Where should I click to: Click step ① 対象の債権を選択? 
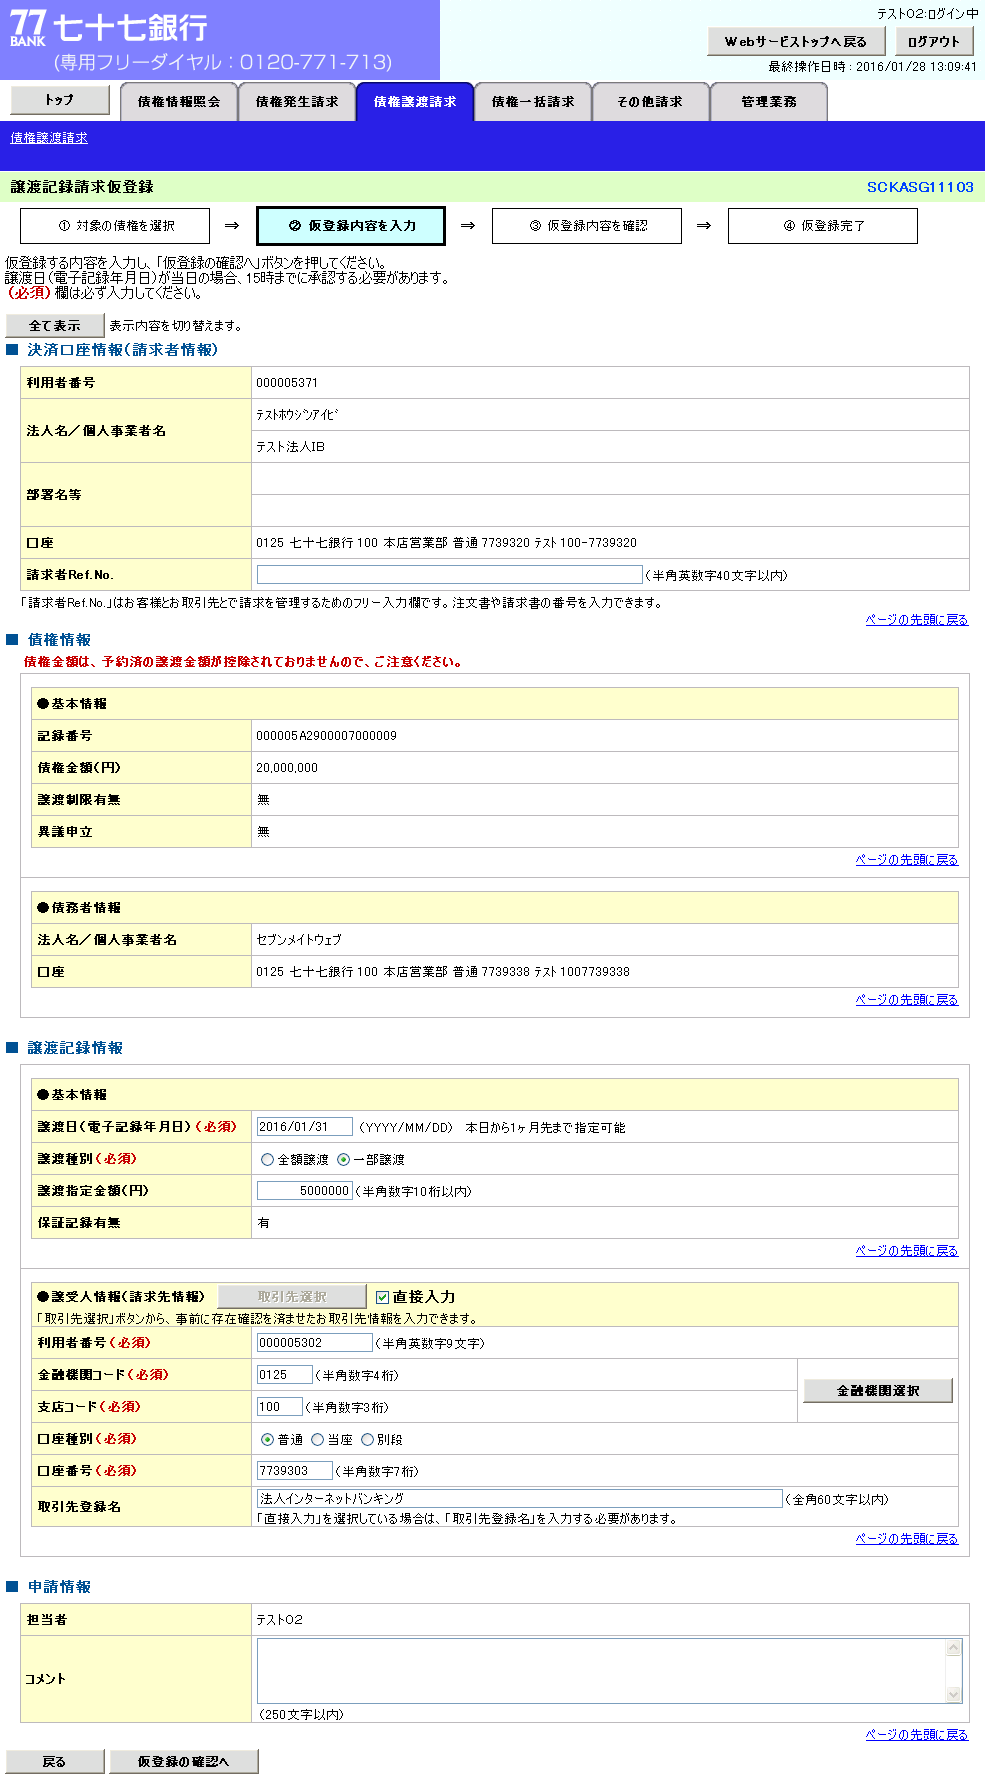pyautogui.click(x=115, y=226)
